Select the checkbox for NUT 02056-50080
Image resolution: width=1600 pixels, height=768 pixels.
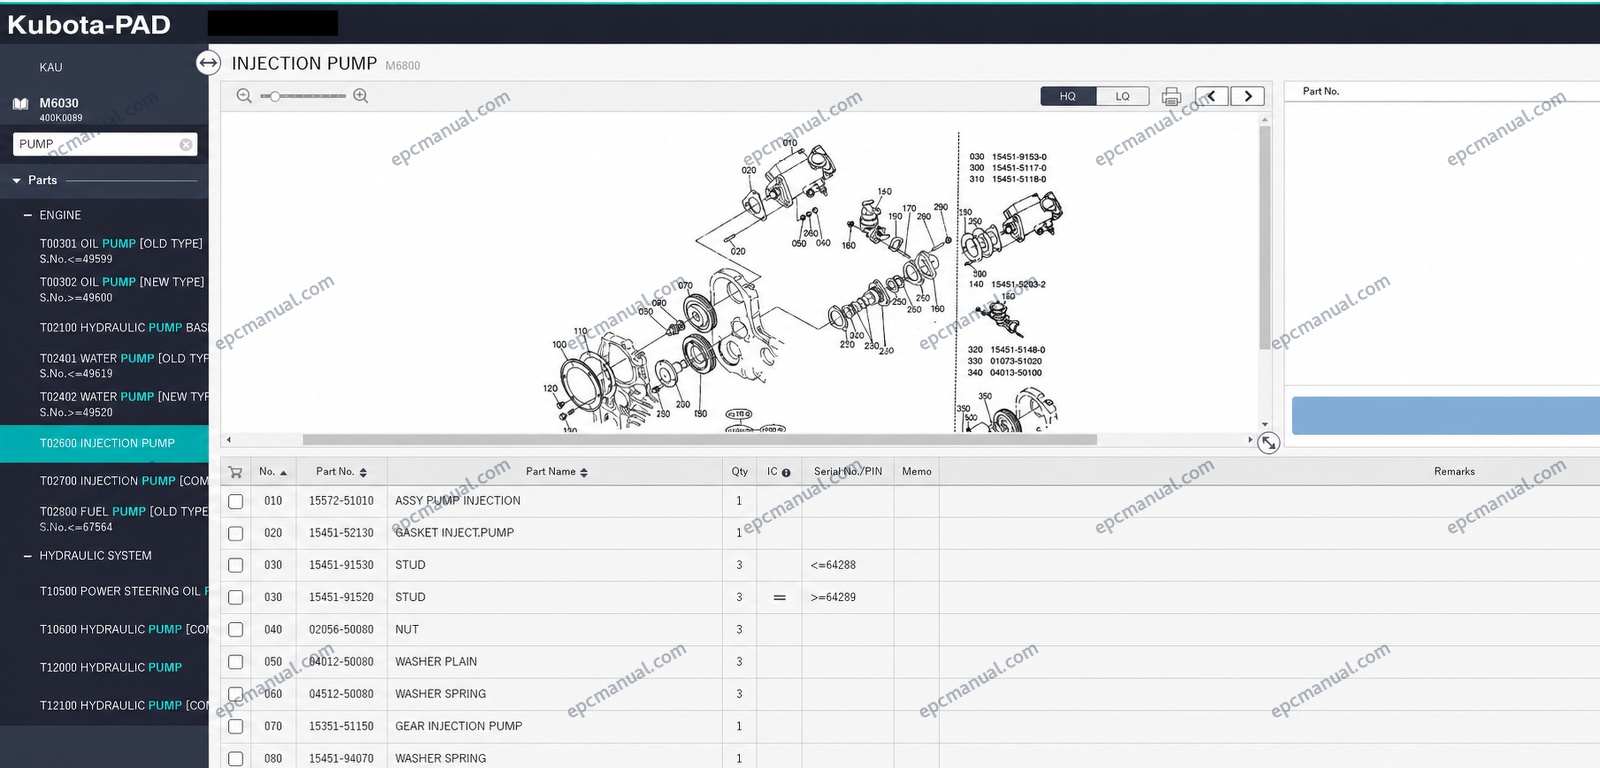point(236,630)
